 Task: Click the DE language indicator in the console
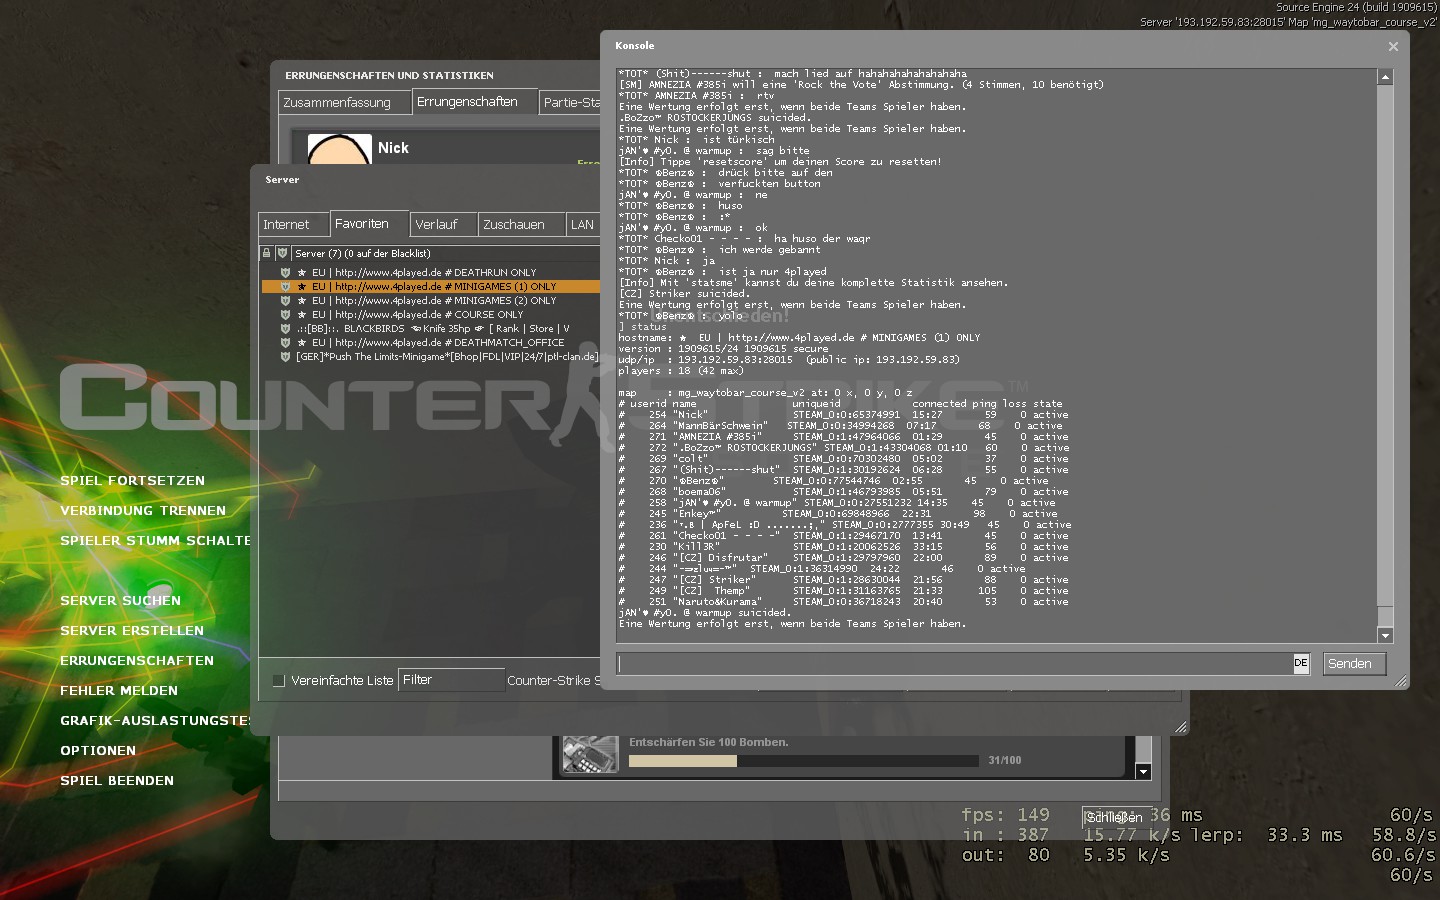1300,663
